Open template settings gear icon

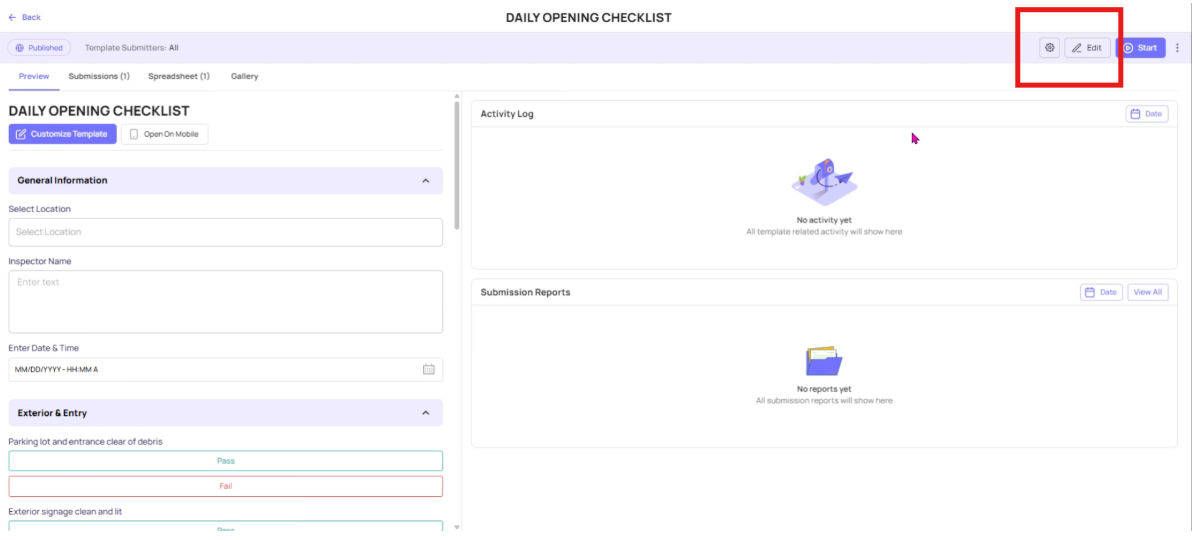(x=1049, y=48)
